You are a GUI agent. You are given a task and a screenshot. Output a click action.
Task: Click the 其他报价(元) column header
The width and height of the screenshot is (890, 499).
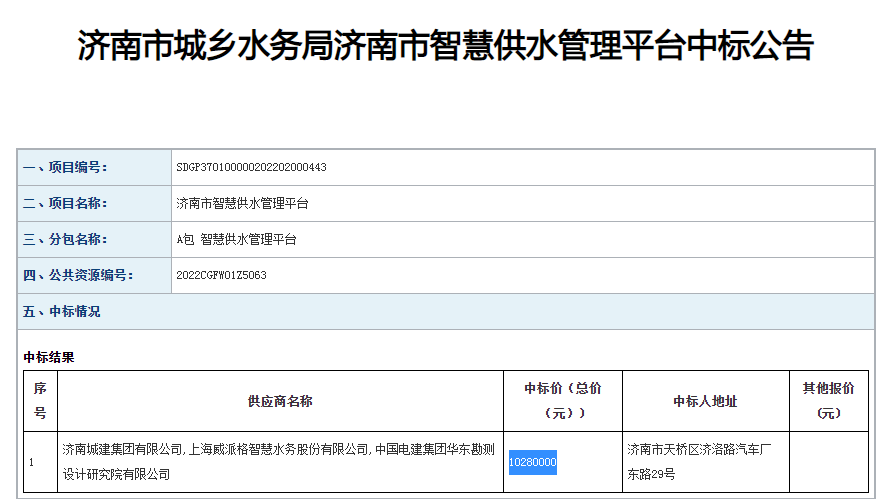[829, 401]
